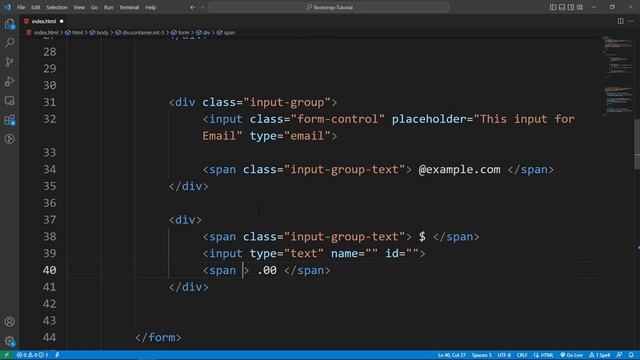Screen dimensions: 640x360
Task: Open the View menu
Action: point(79,7)
